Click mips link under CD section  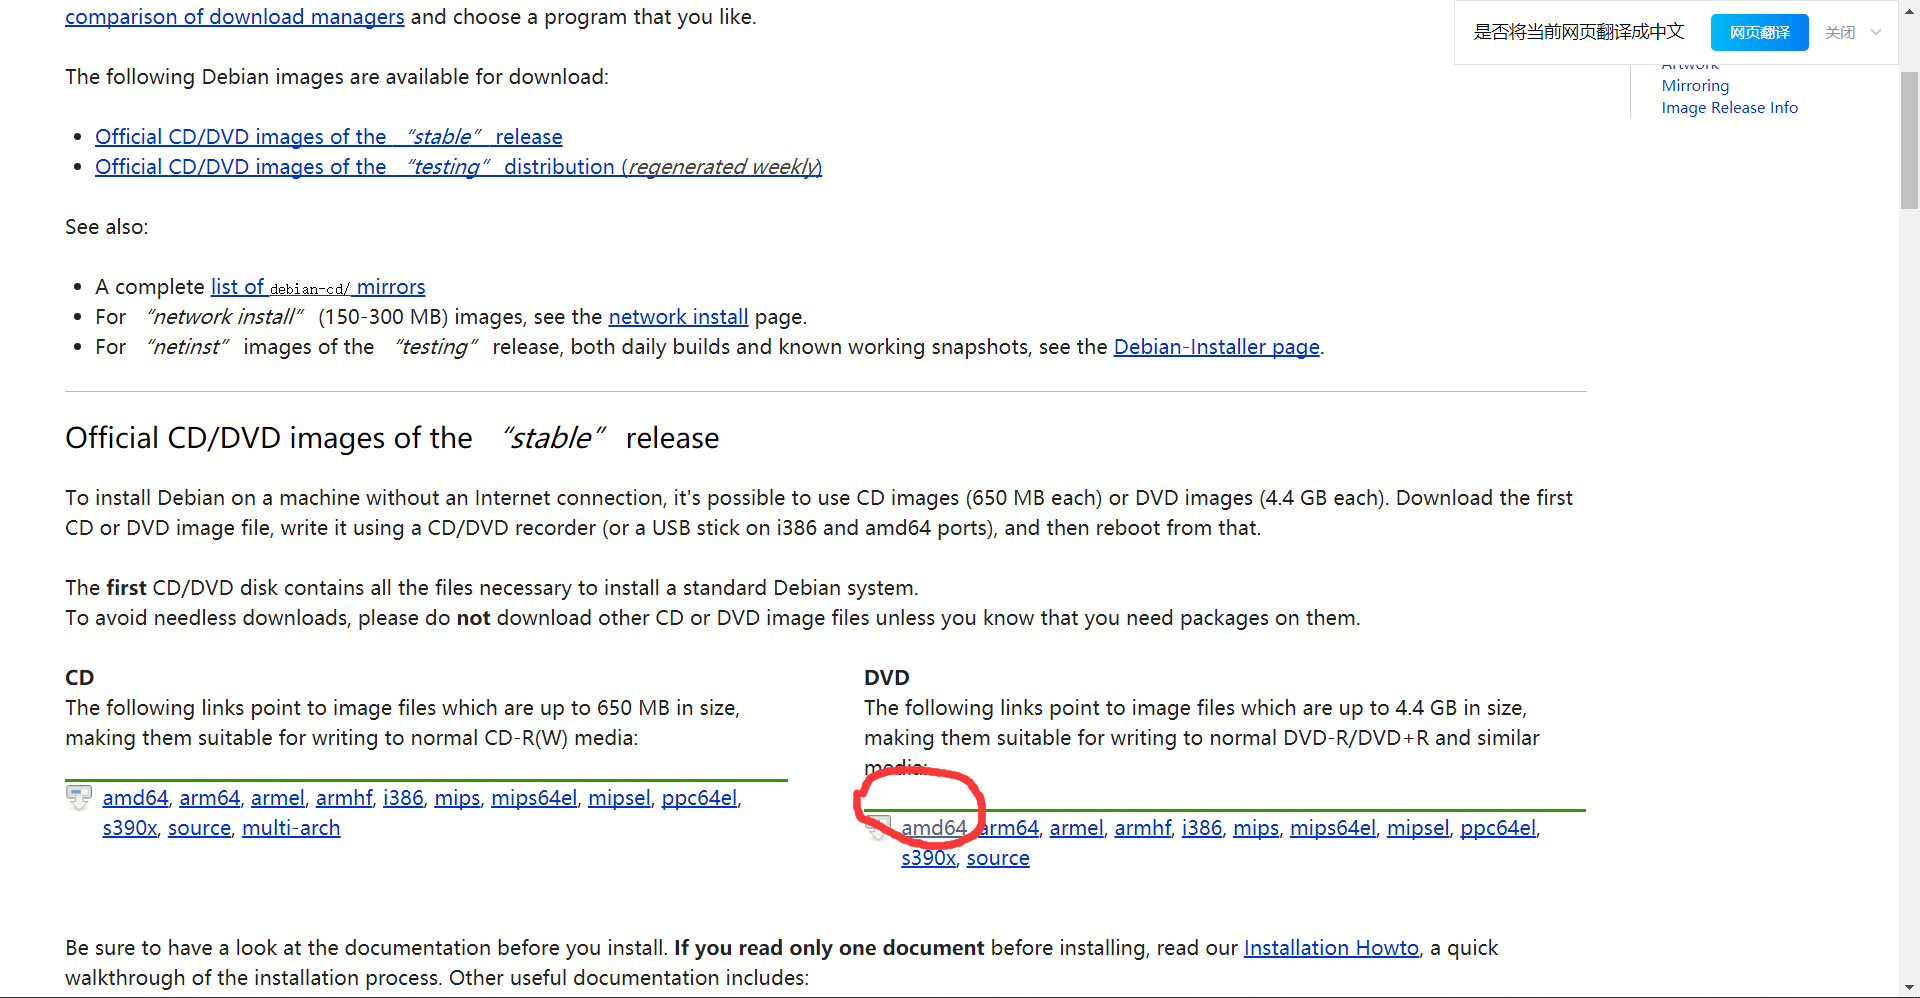(457, 798)
